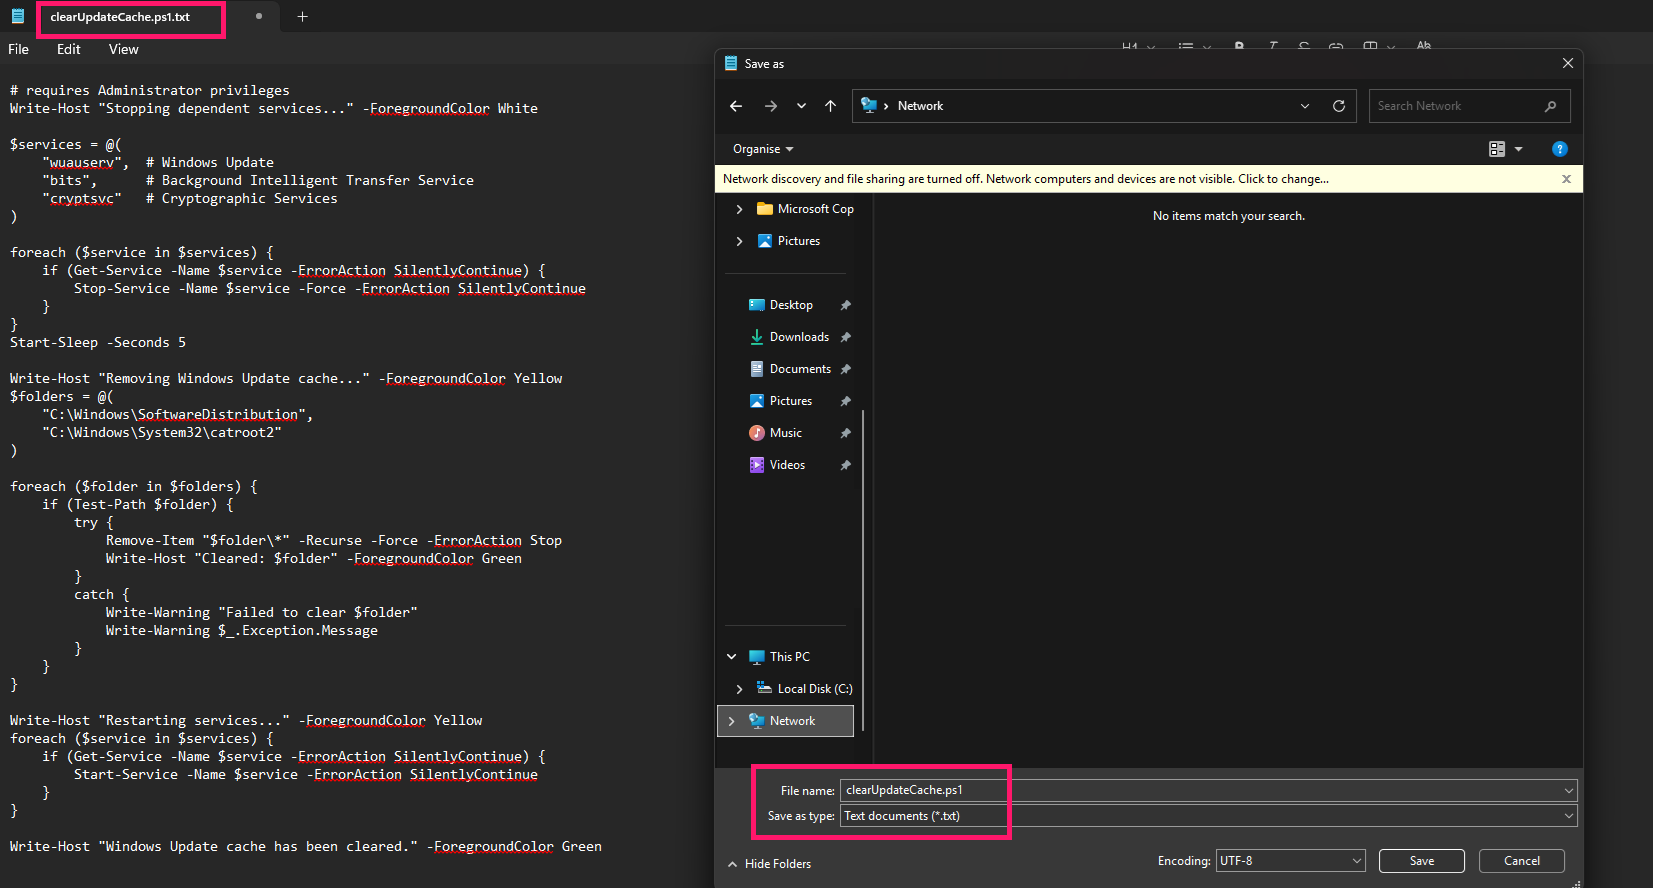The height and width of the screenshot is (888, 1653).
Task: Click the Save button
Action: click(x=1421, y=861)
